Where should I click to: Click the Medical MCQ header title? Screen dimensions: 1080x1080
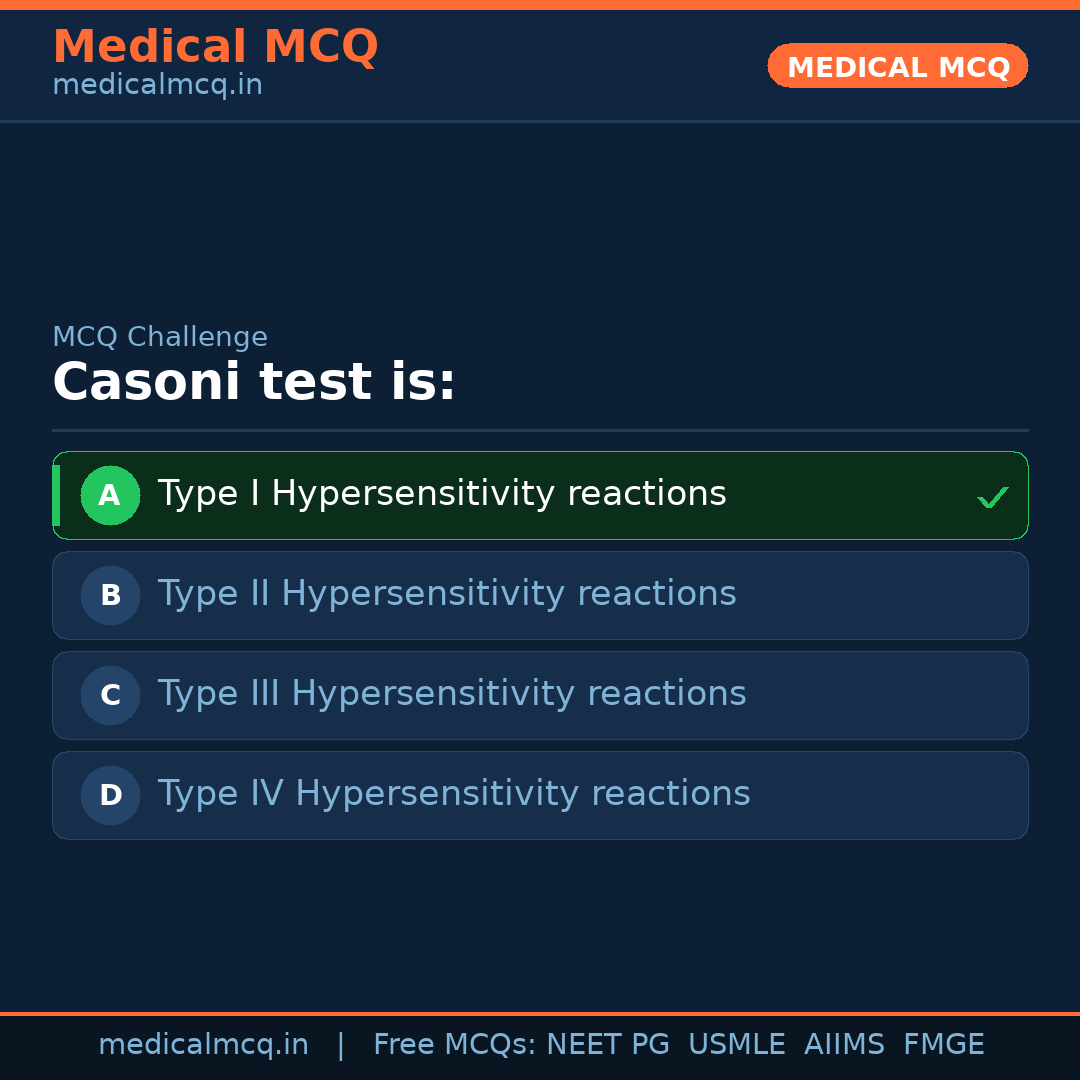point(215,47)
